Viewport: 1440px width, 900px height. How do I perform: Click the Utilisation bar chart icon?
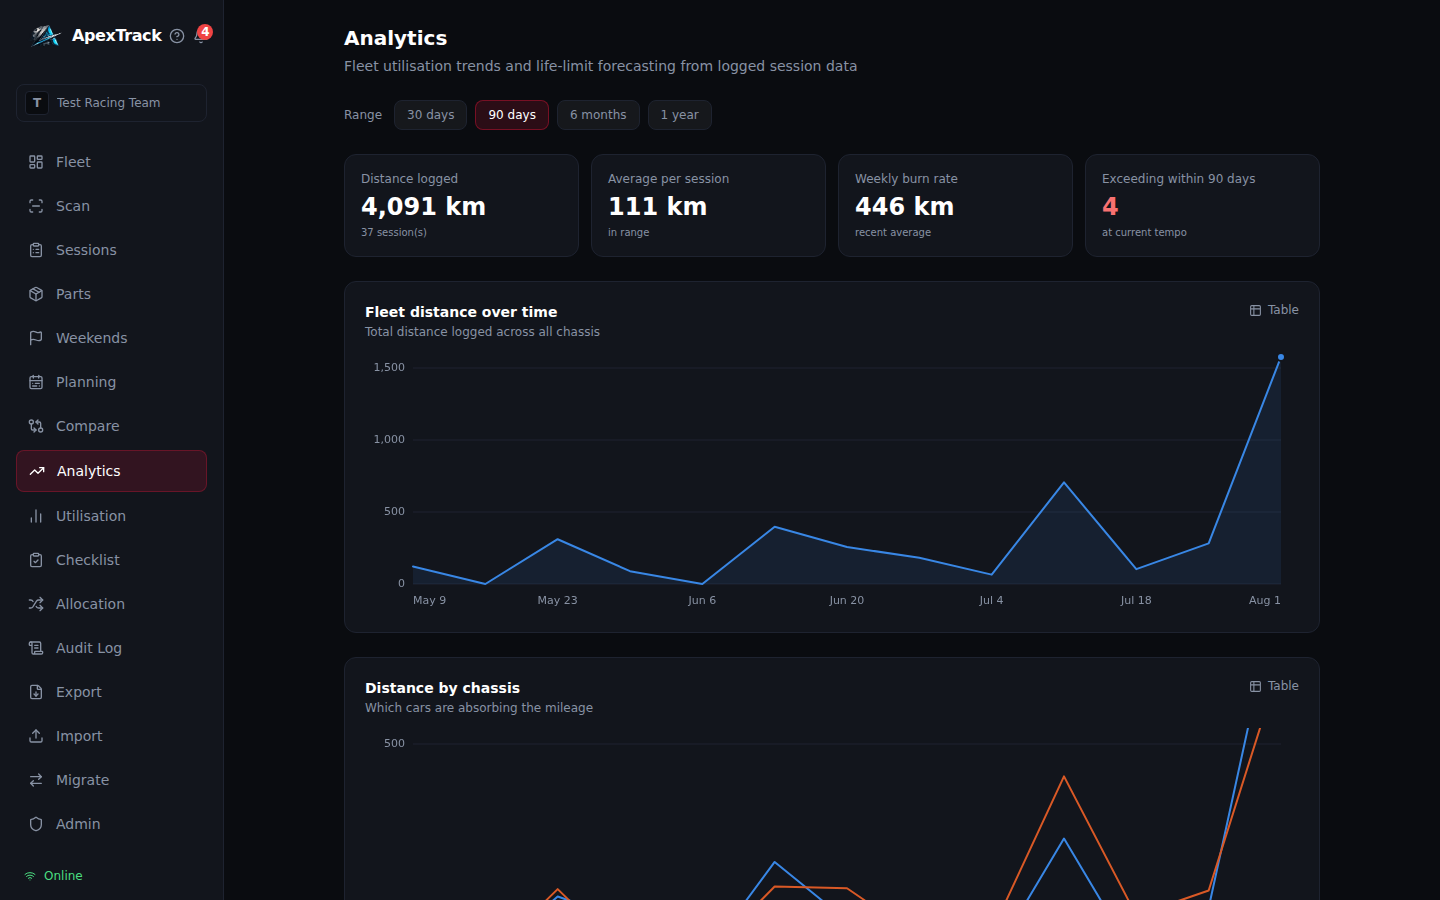click(36, 516)
